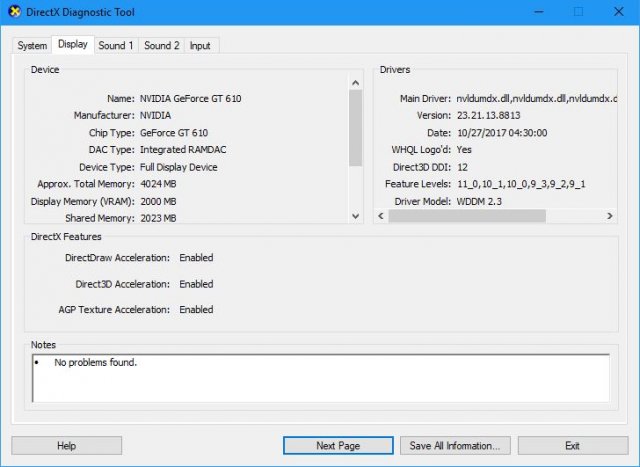
Task: Click the disabled maximize window button
Action: coord(578,12)
